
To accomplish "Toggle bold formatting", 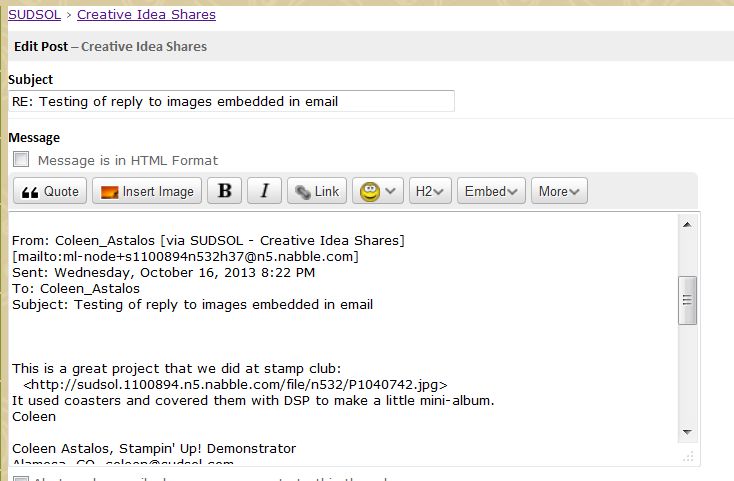I will pyautogui.click(x=224, y=191).
